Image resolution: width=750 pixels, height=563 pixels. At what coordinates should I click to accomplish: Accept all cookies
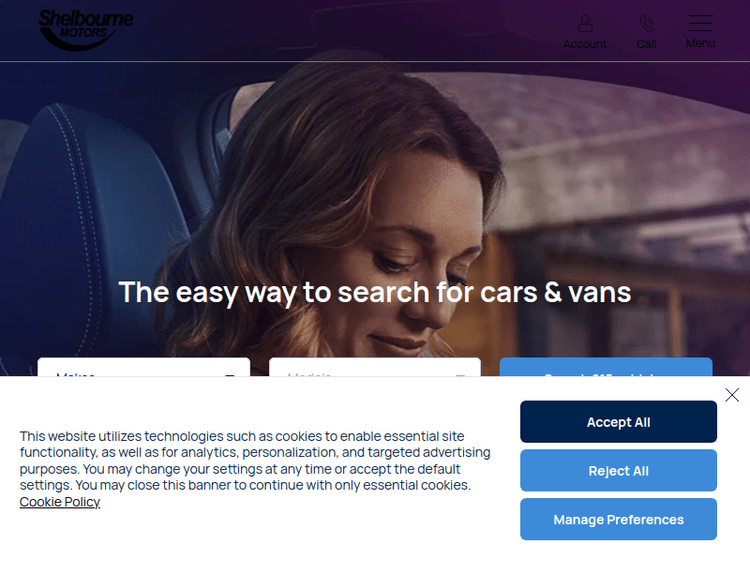click(x=618, y=422)
